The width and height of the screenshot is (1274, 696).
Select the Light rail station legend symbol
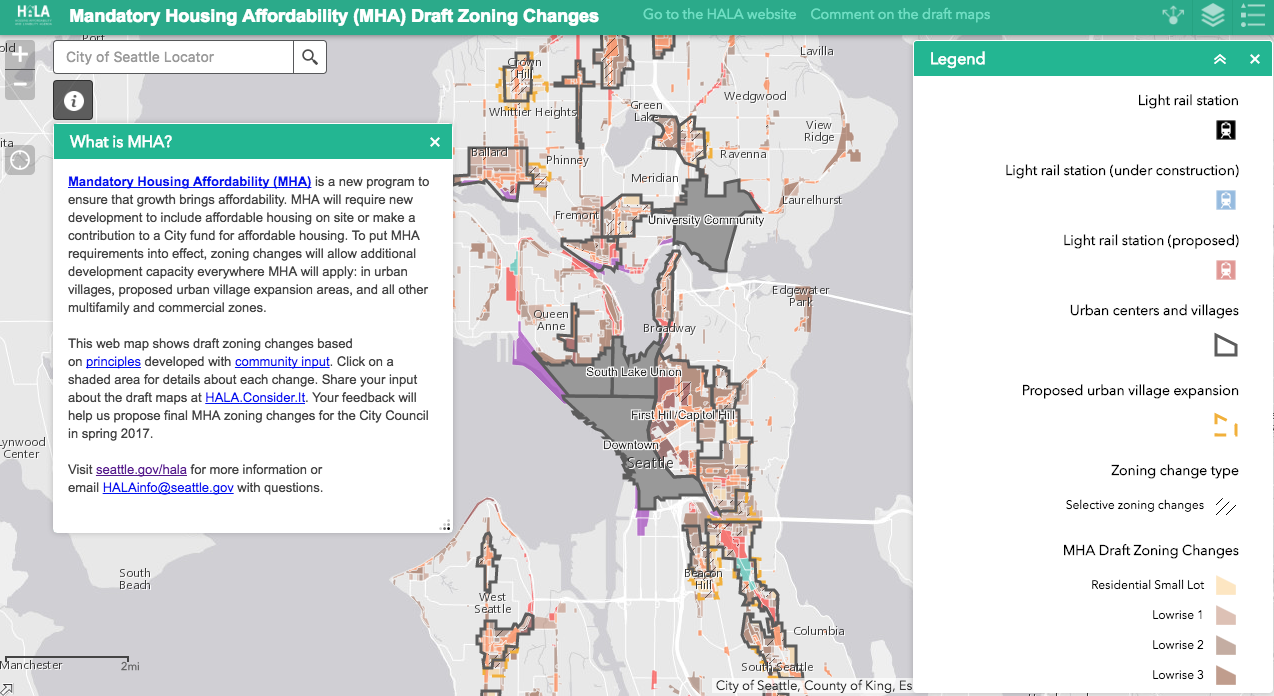coord(1225,130)
